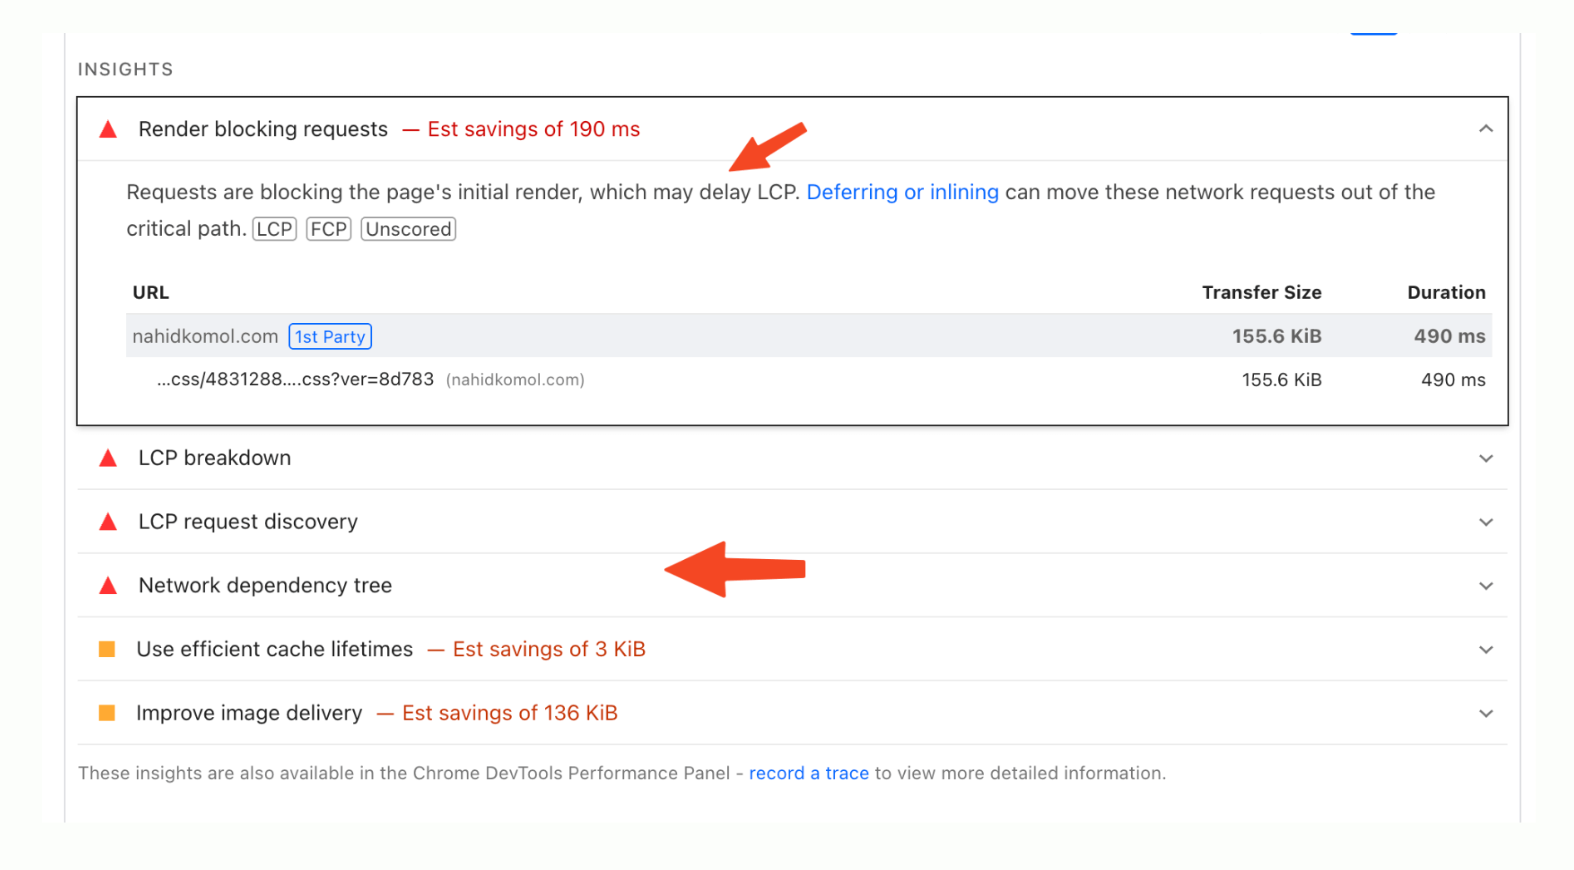
Task: Select the Render blocking requests title
Action: click(x=263, y=129)
